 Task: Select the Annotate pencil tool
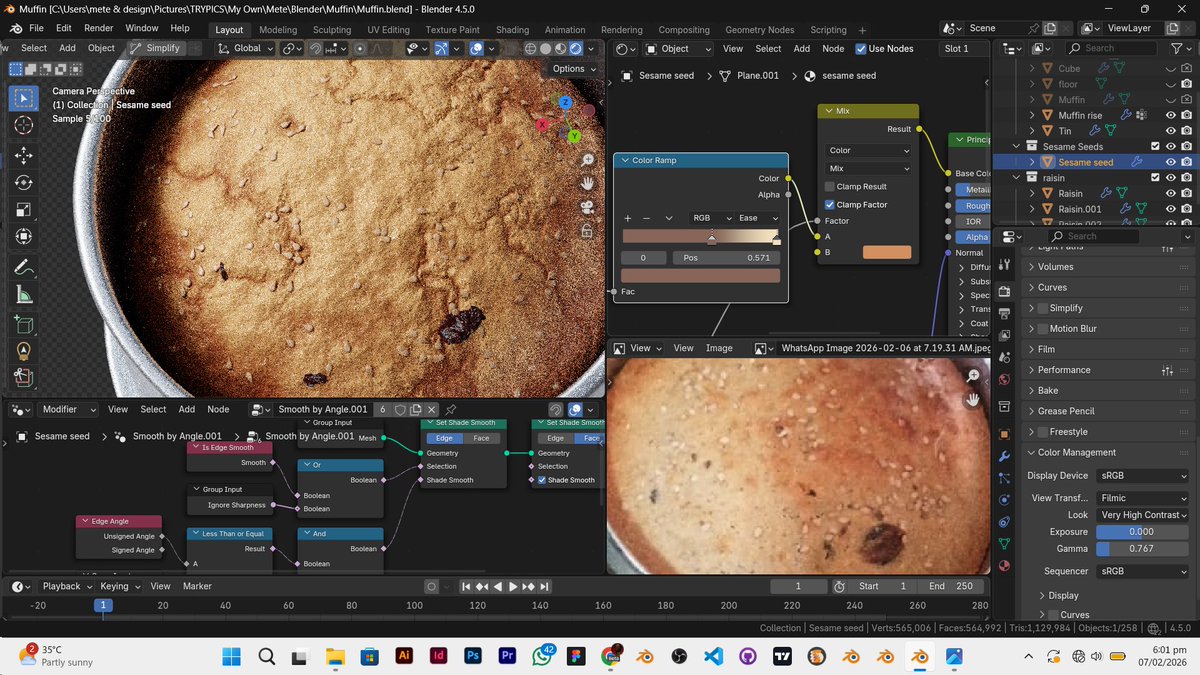tap(24, 268)
